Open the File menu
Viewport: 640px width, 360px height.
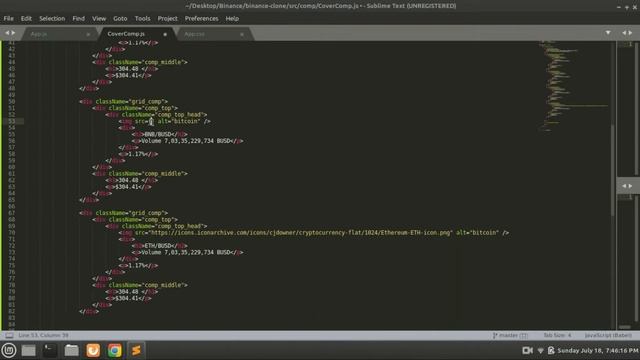[9, 18]
